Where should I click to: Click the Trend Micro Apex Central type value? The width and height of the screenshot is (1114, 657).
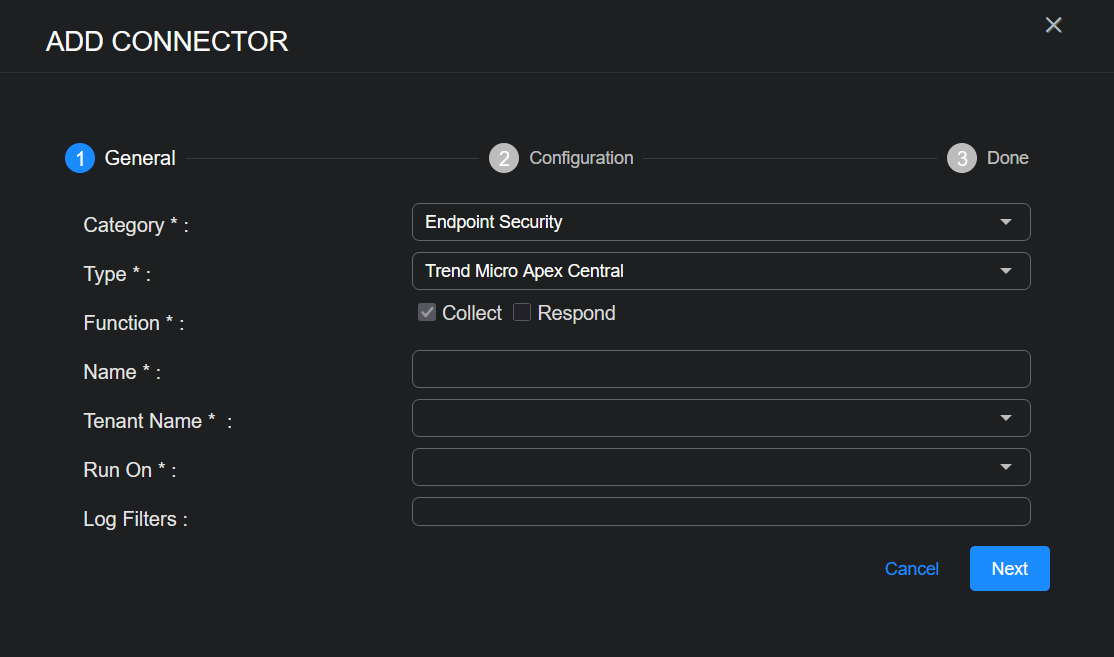524,271
